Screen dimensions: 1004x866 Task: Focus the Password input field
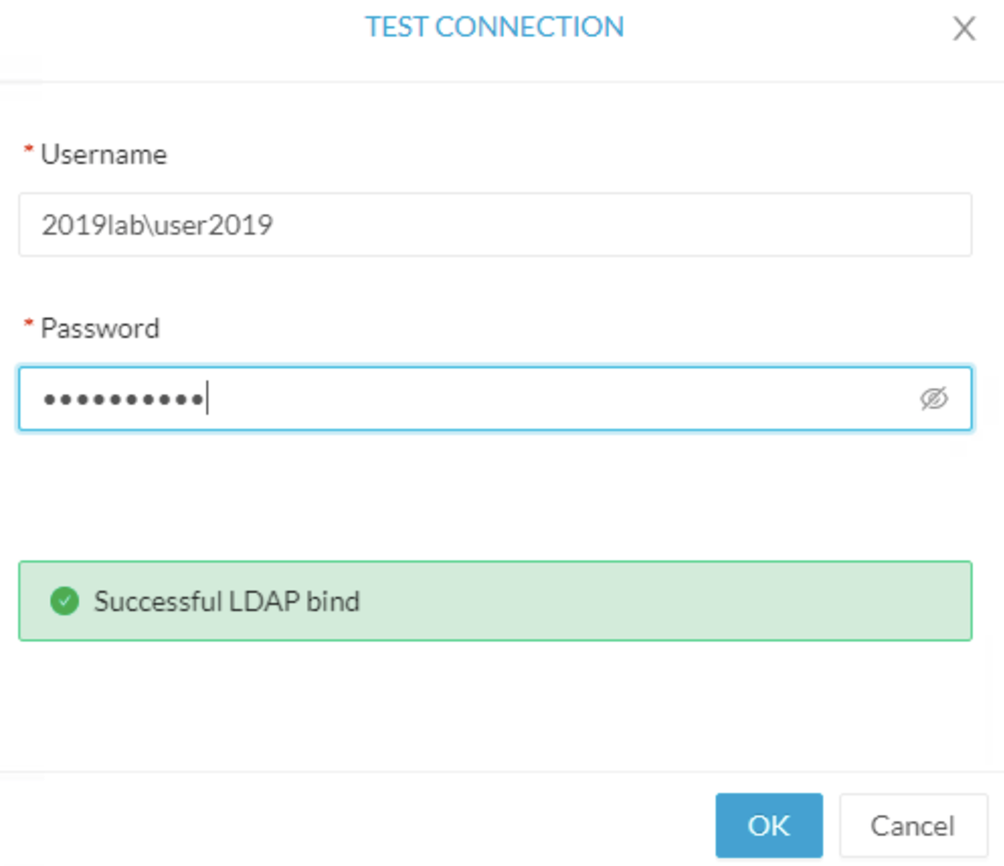point(495,398)
